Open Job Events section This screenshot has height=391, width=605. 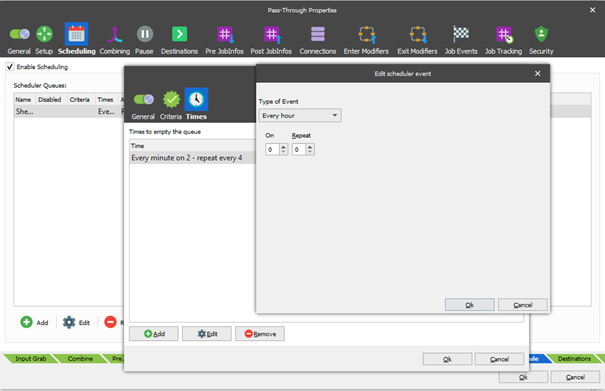point(461,40)
